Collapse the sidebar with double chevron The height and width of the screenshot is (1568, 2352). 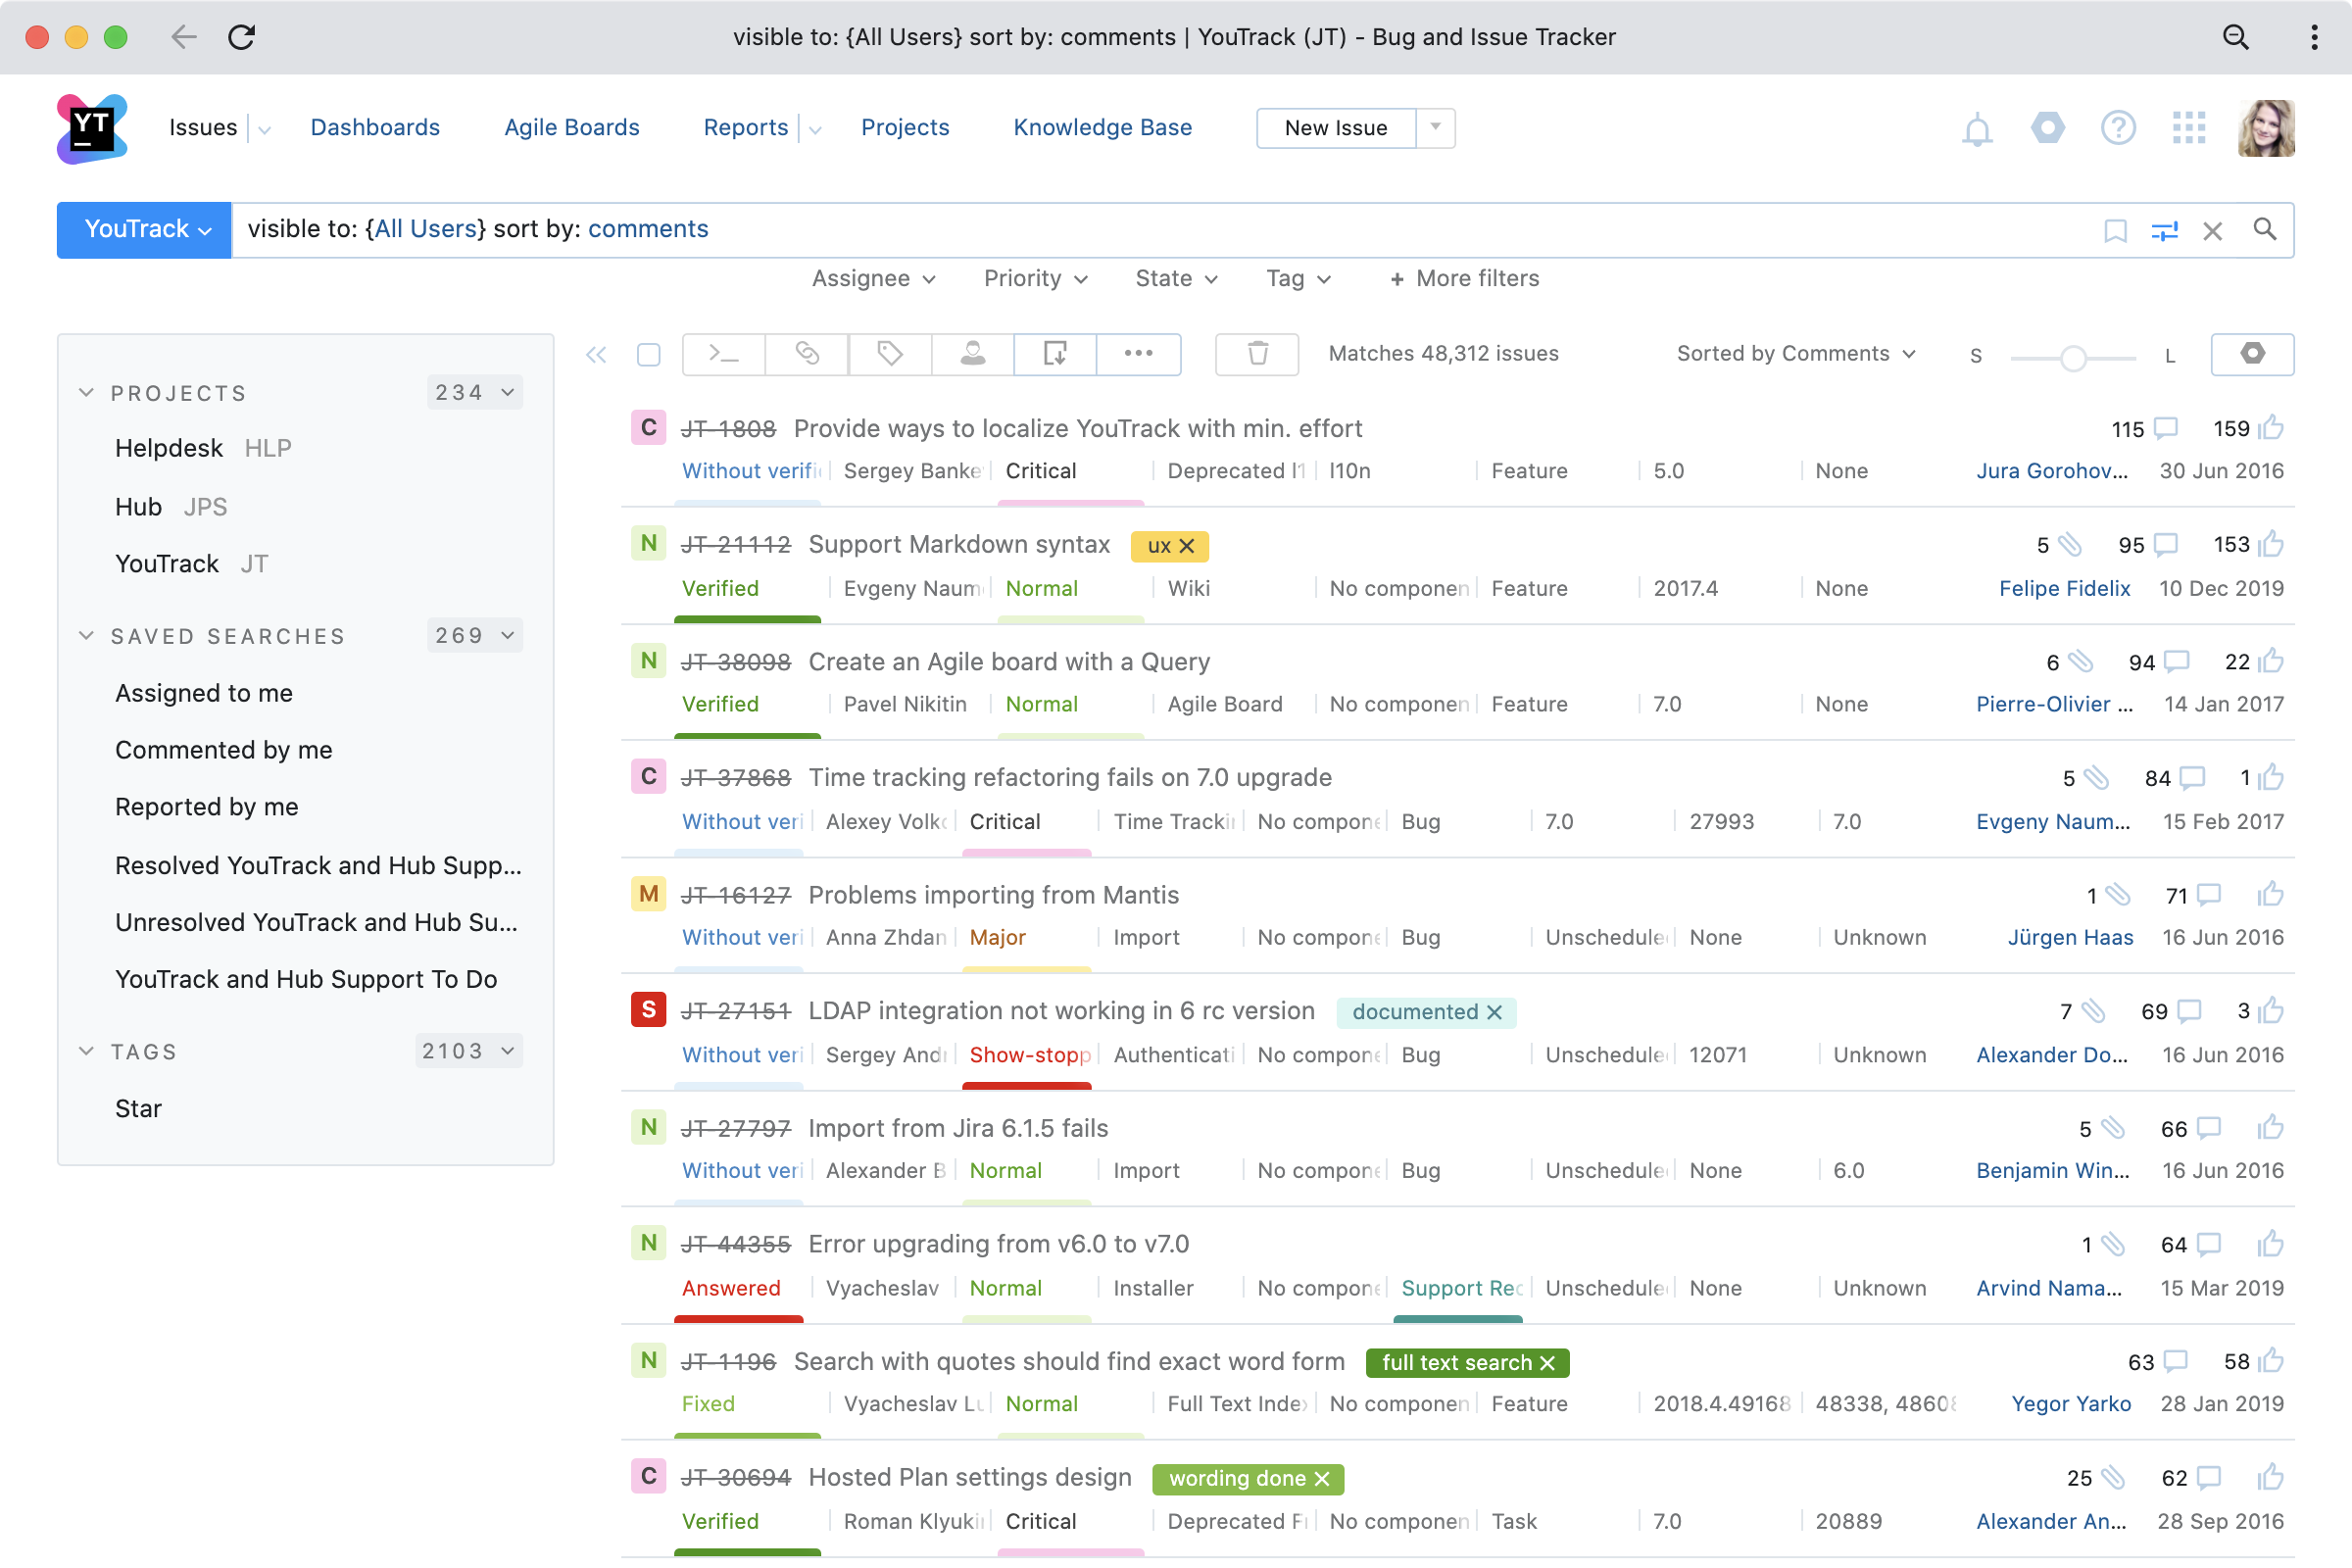[596, 354]
